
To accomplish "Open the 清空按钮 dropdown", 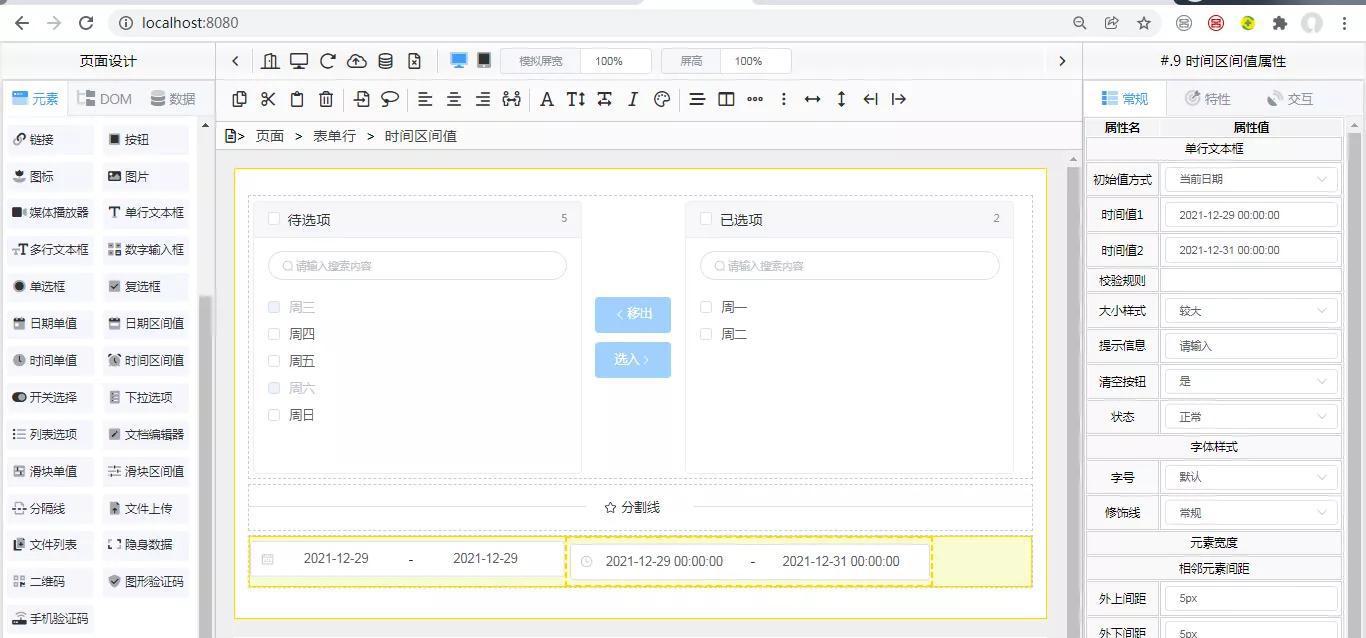I will coord(1251,382).
